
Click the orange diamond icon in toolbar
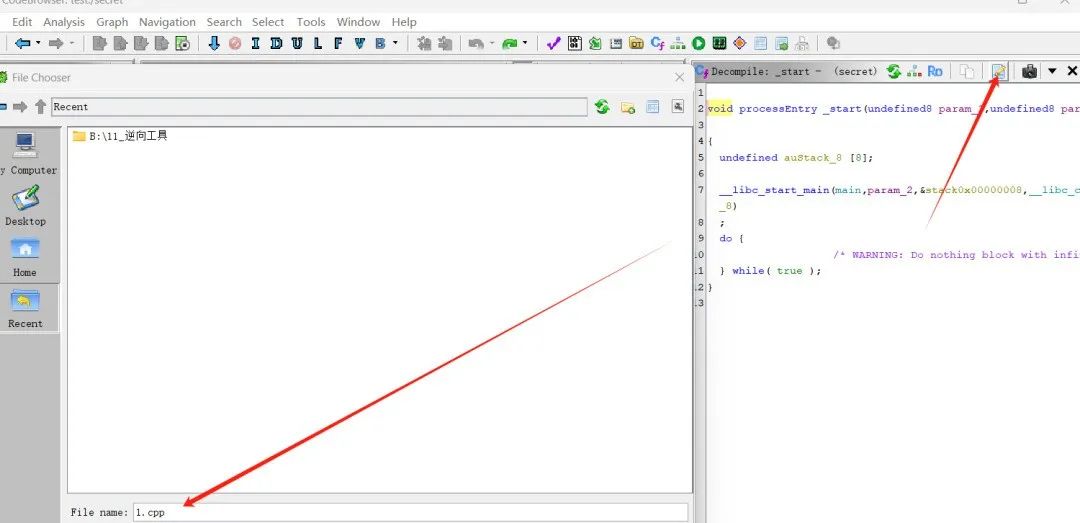(740, 43)
